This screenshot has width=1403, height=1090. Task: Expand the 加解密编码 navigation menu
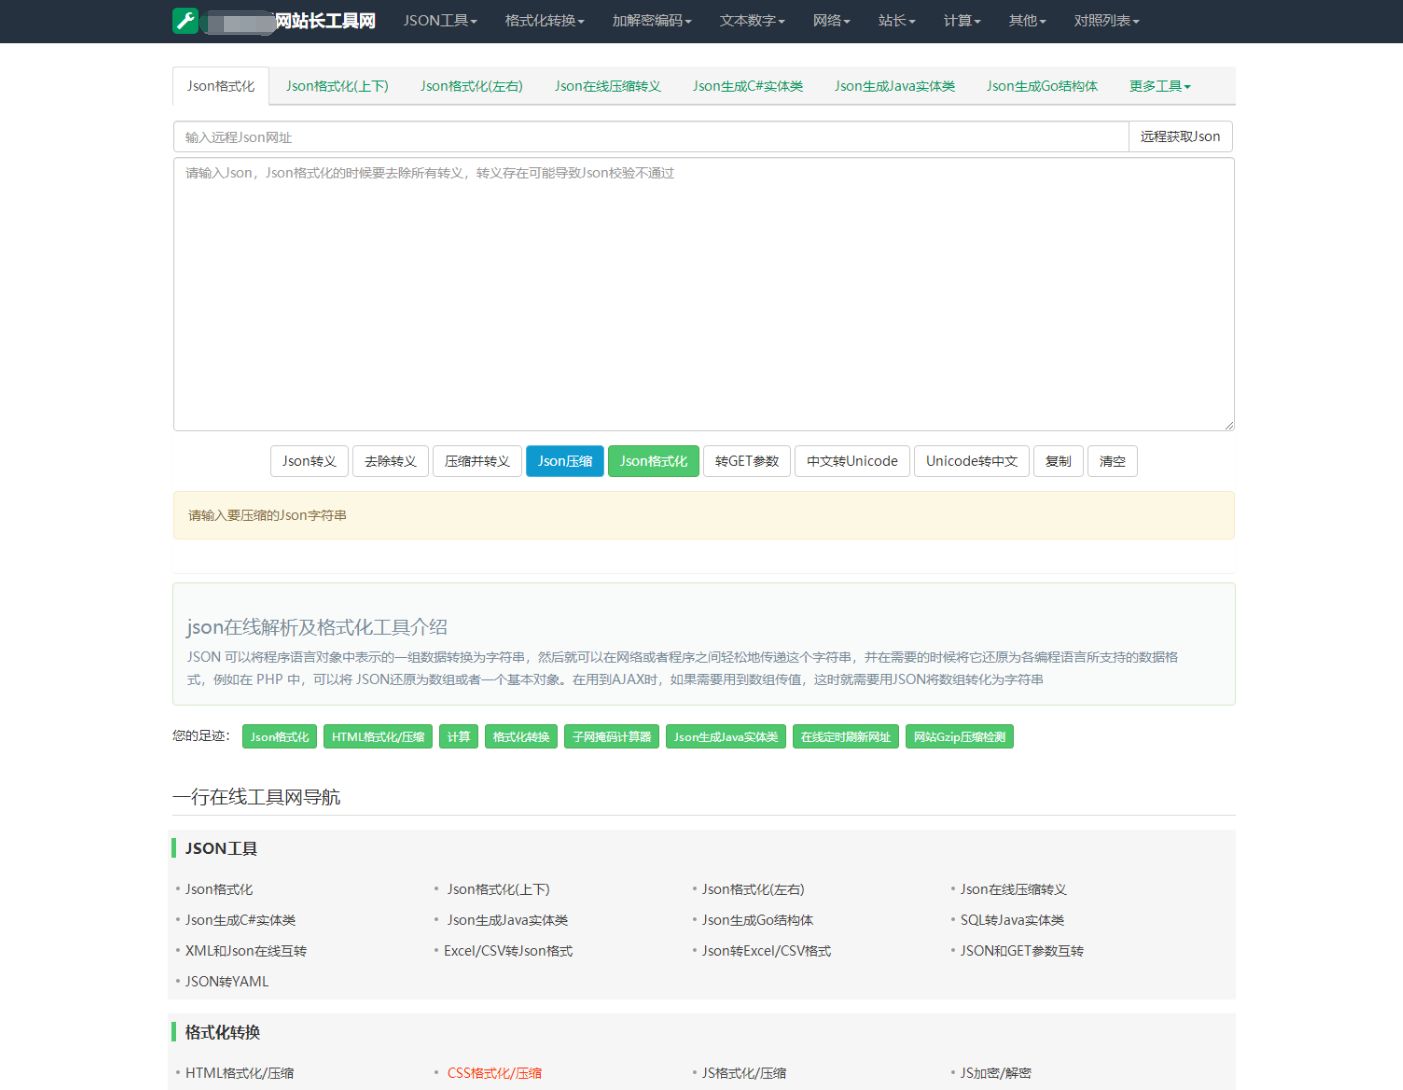tap(651, 21)
